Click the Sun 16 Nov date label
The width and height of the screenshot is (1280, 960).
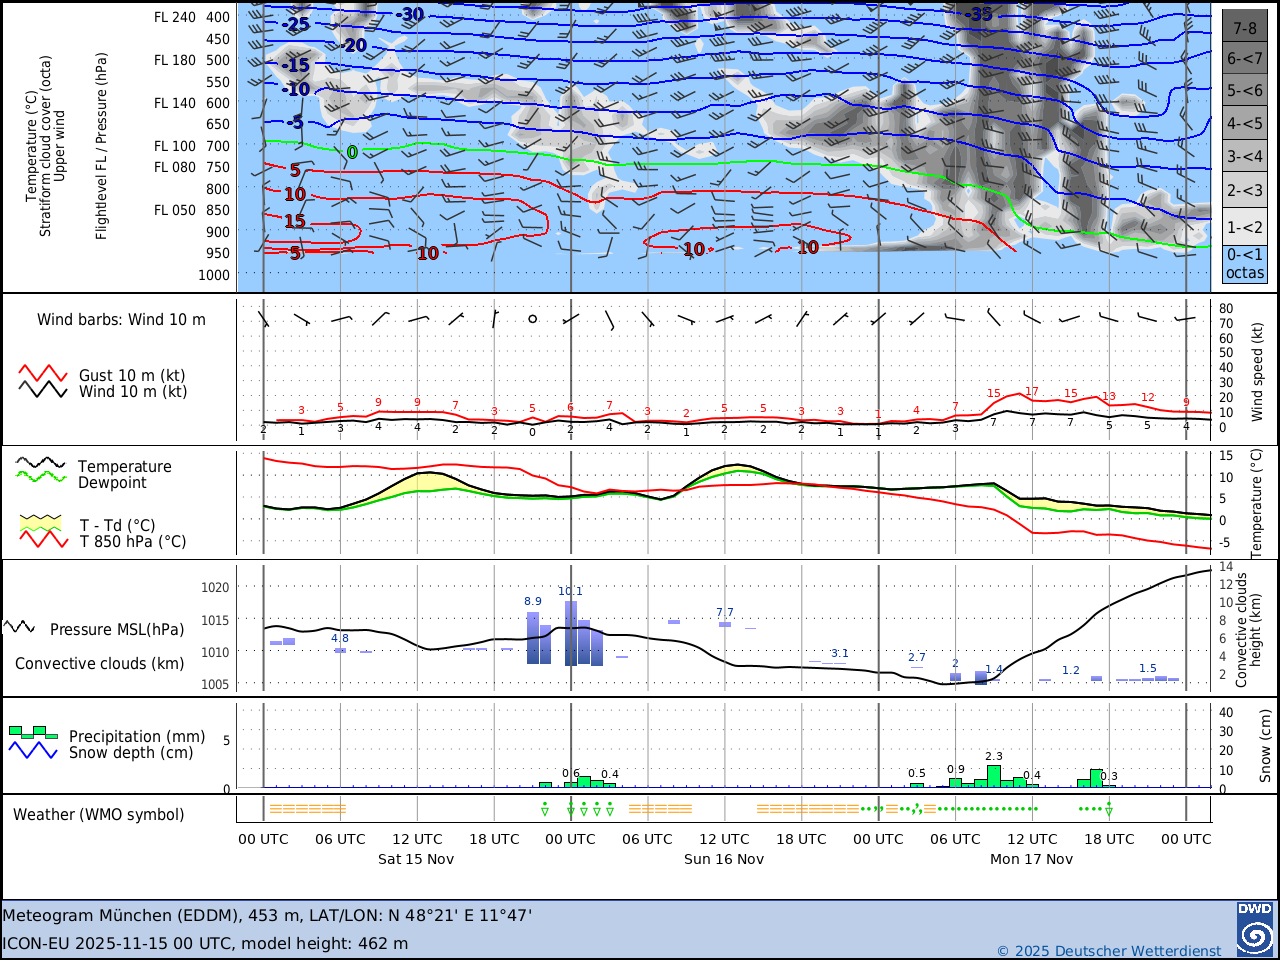724,859
